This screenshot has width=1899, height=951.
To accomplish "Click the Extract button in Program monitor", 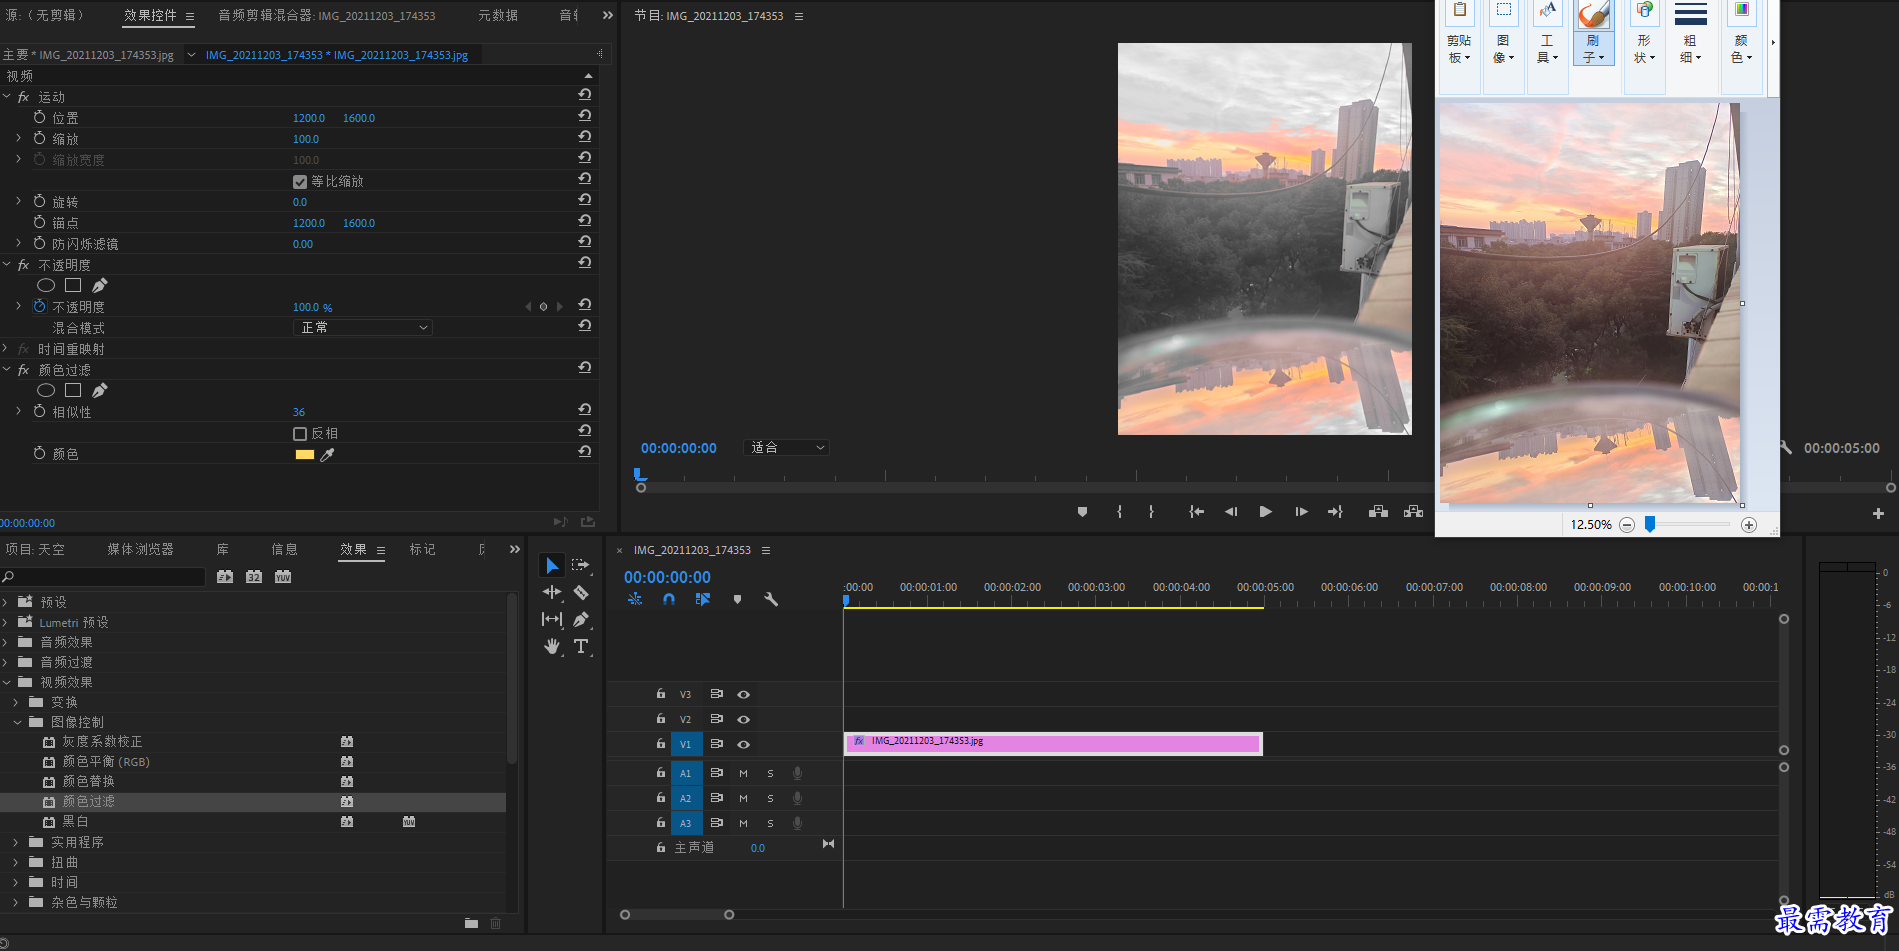I will click(x=1413, y=512).
